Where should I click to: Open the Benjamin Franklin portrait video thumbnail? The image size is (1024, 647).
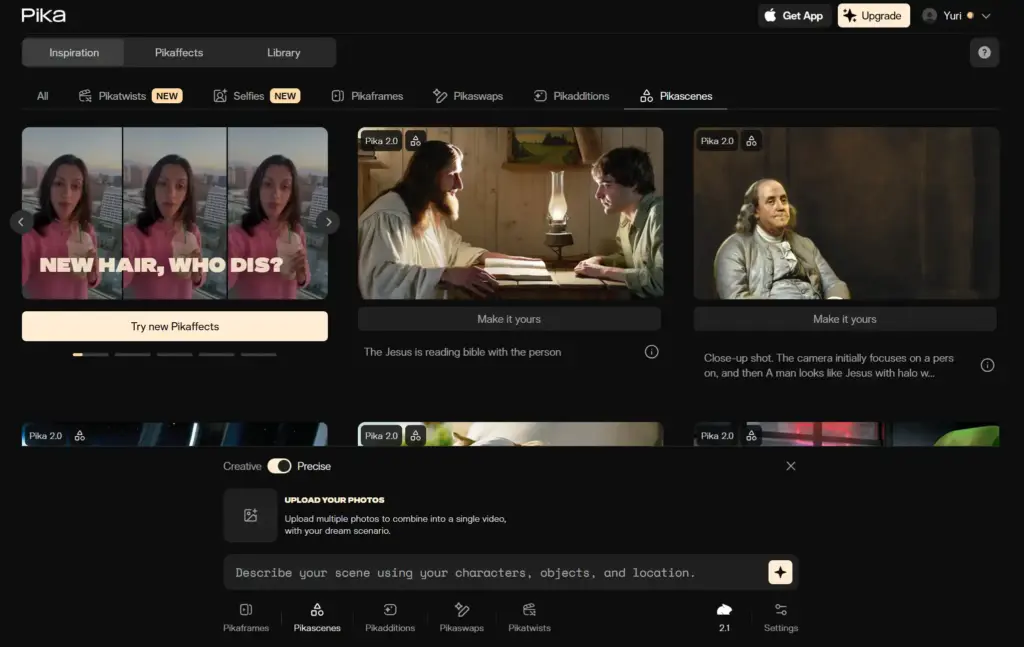[846, 213]
